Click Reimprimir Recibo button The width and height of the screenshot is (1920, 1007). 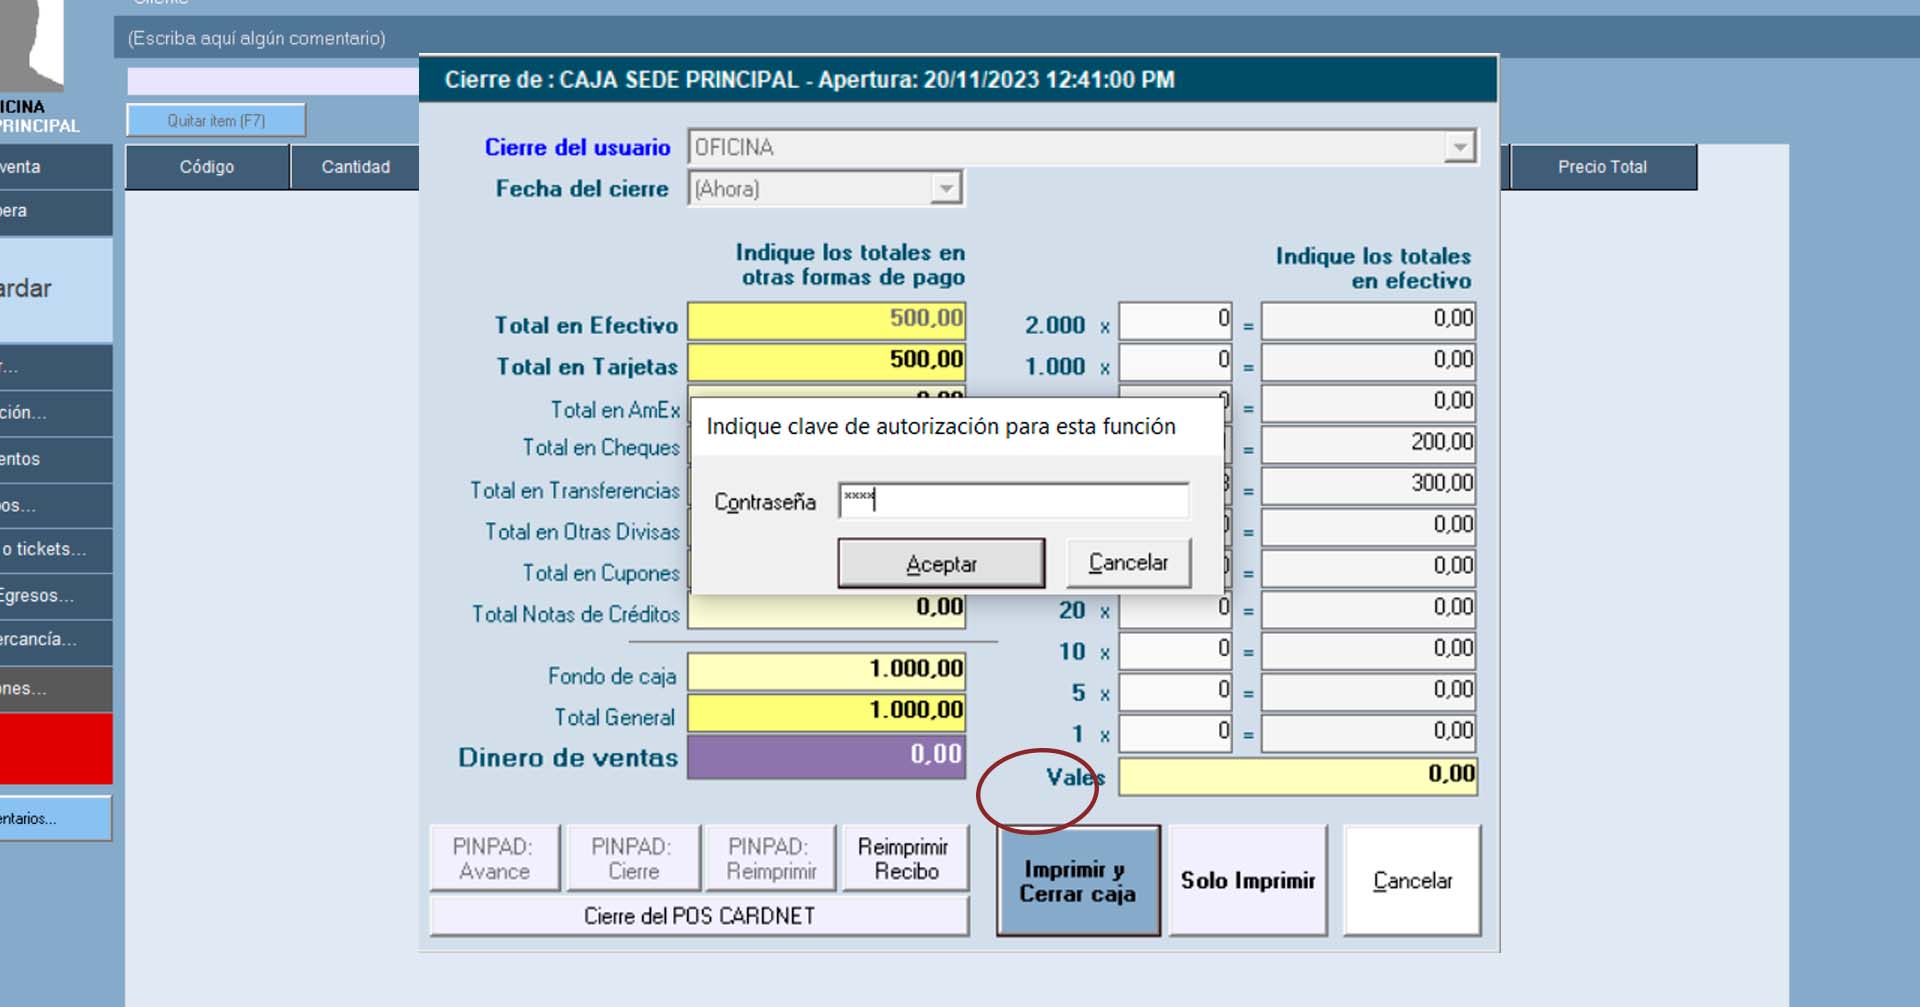click(905, 859)
